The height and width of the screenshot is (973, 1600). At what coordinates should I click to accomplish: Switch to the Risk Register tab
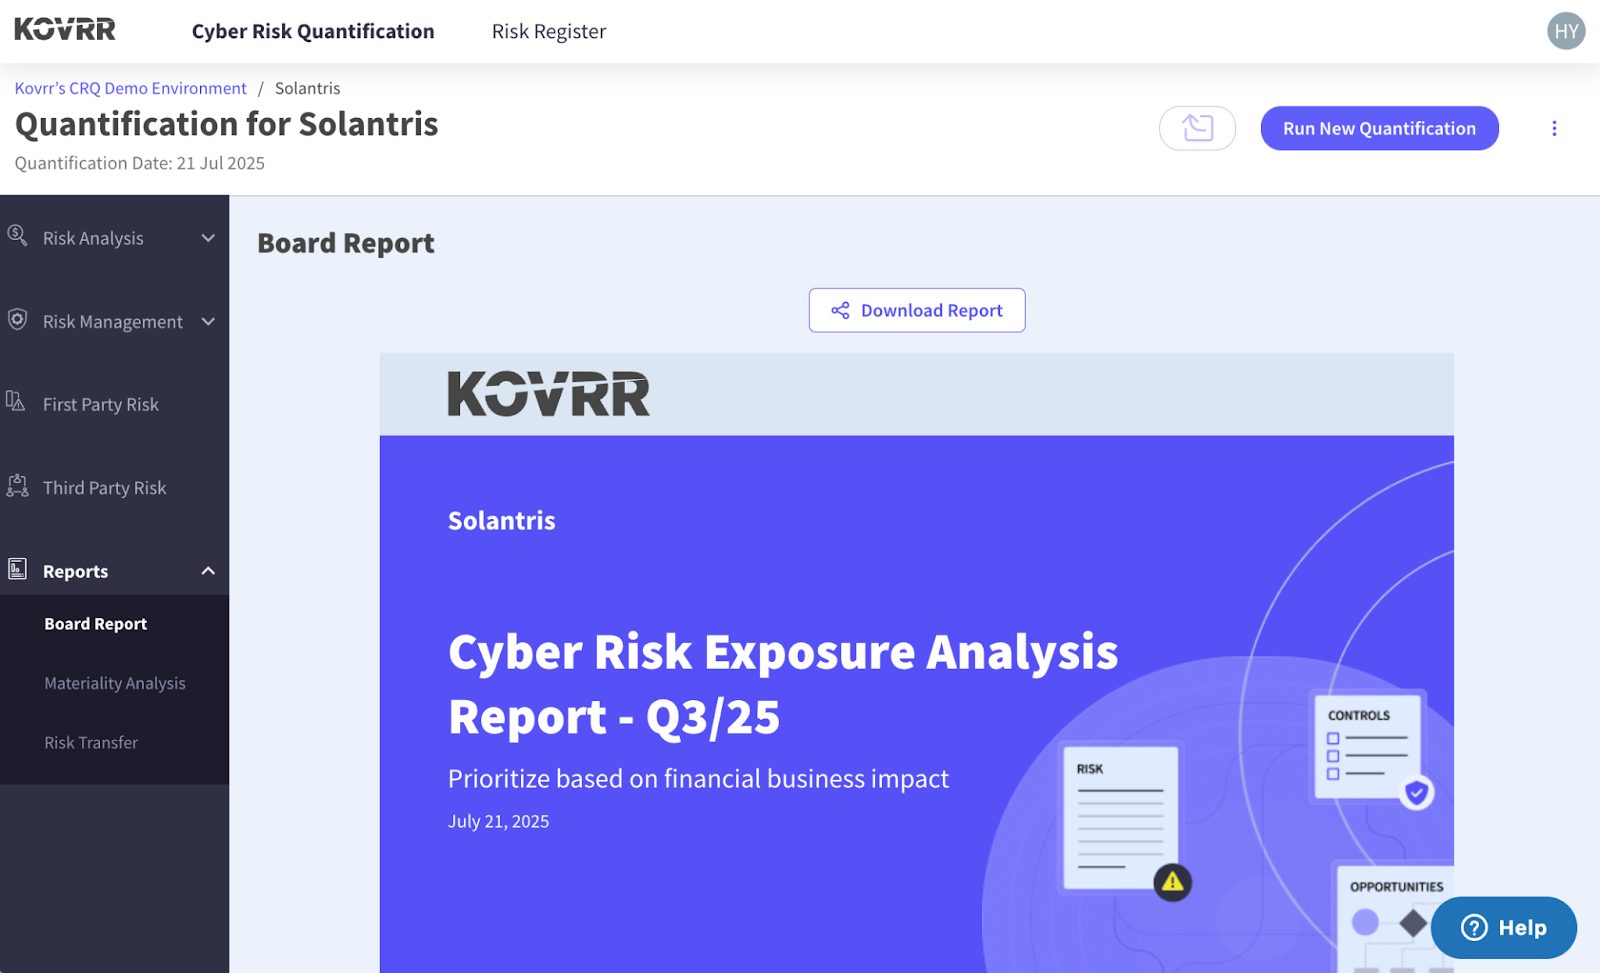549,31
